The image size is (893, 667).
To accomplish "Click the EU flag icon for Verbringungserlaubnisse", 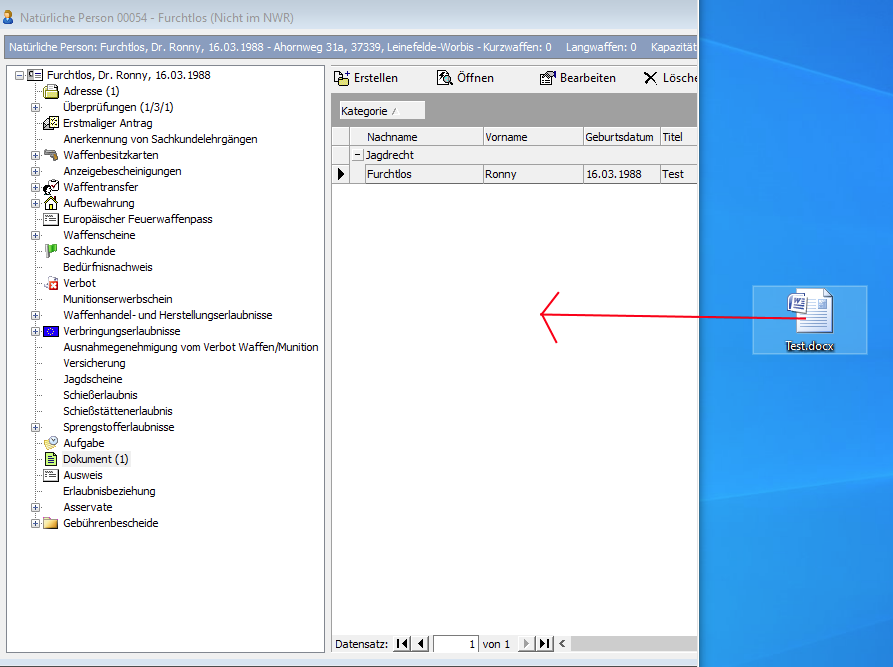I will tap(51, 331).
